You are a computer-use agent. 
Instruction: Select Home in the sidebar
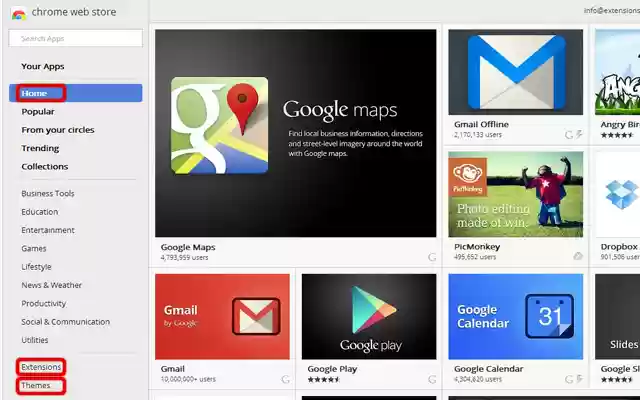coord(76,93)
